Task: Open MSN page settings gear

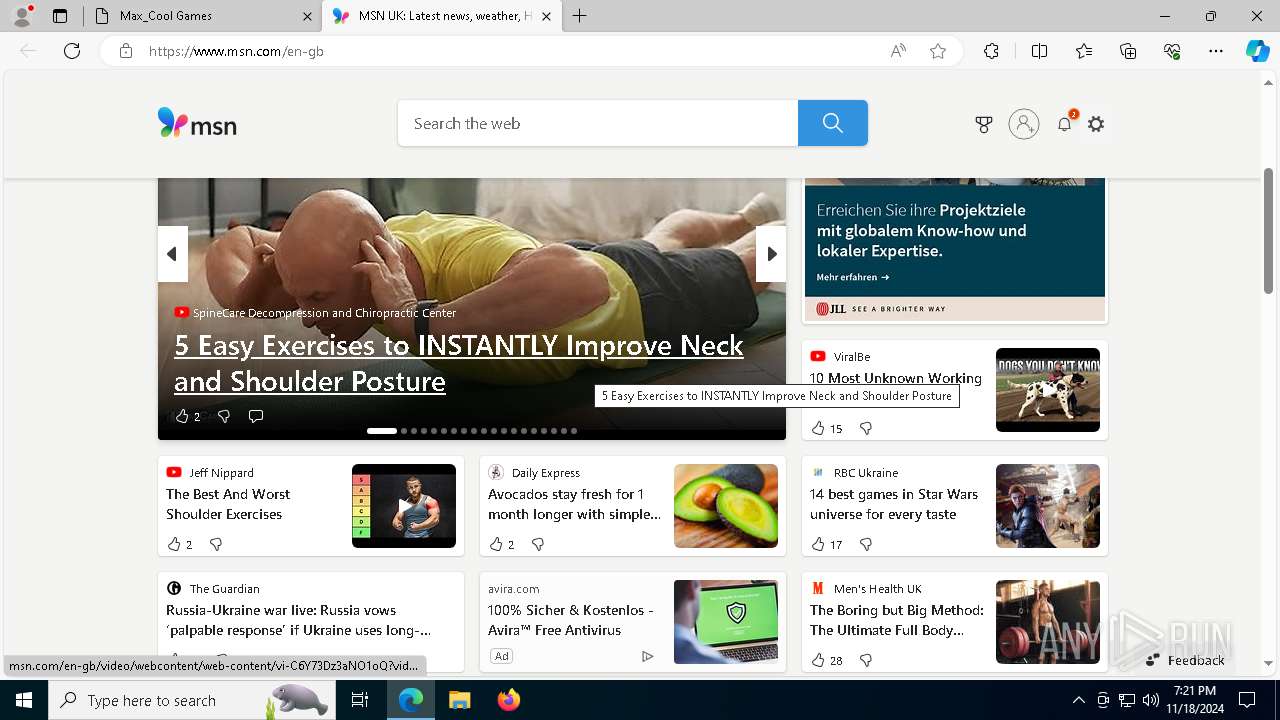Action: (1096, 124)
